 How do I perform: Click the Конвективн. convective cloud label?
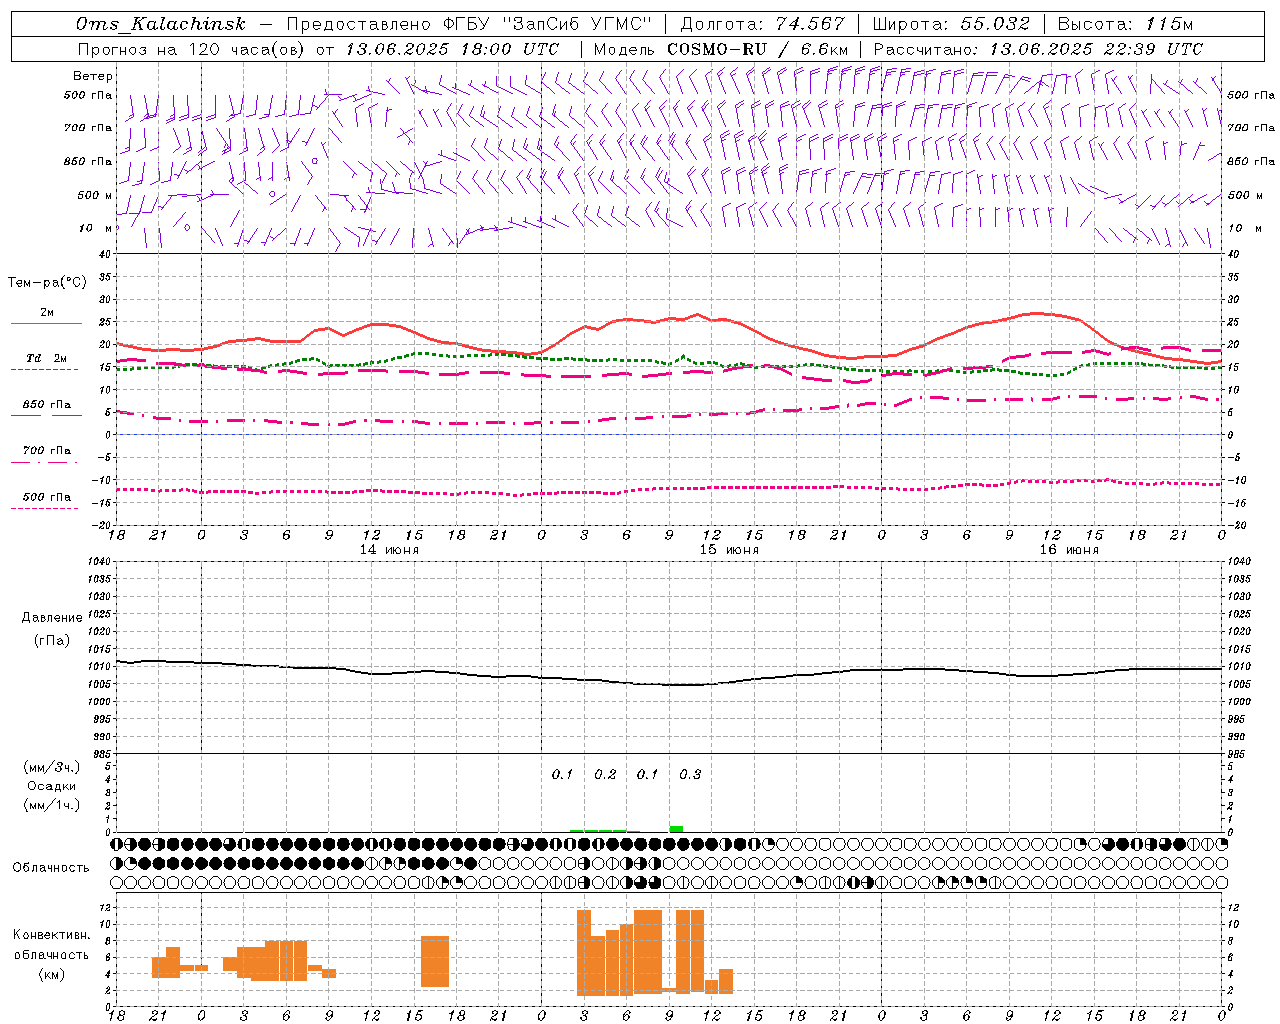[52, 935]
